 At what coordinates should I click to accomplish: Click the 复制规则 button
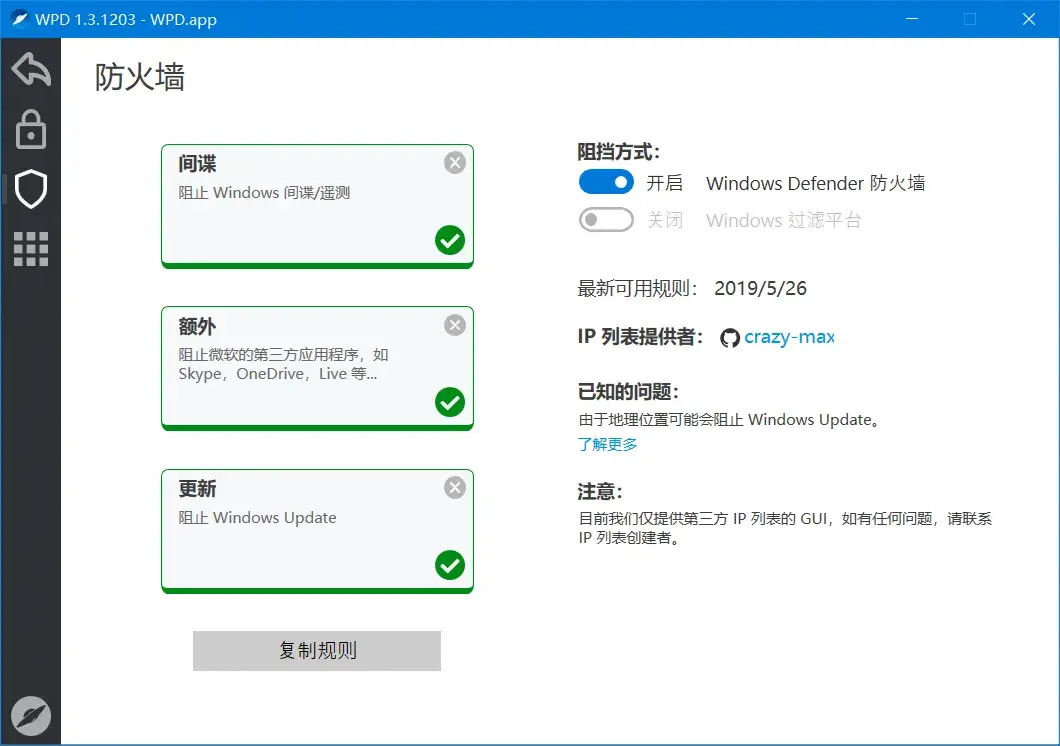pos(317,651)
